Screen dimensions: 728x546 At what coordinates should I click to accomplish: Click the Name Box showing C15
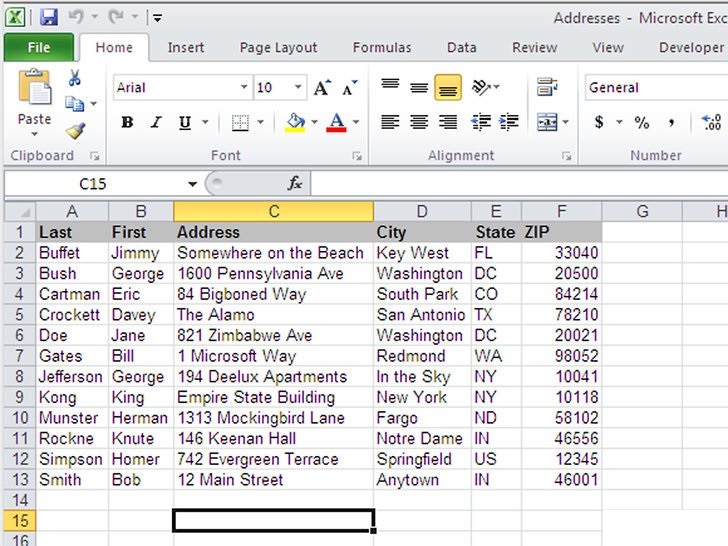pyautogui.click(x=93, y=184)
